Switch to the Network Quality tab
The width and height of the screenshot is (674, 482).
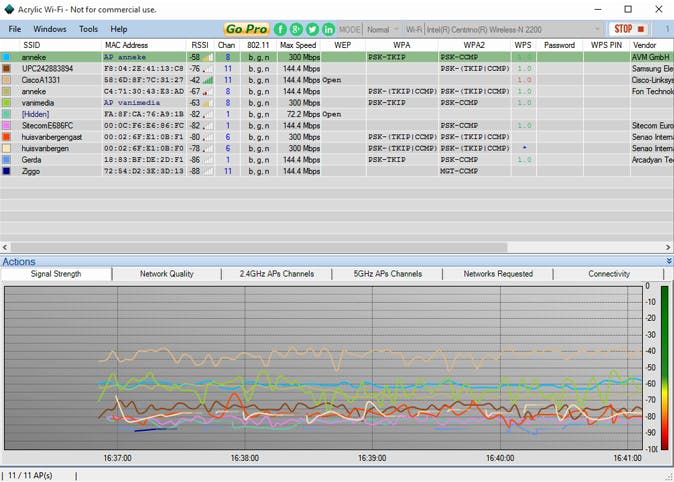coord(167,273)
